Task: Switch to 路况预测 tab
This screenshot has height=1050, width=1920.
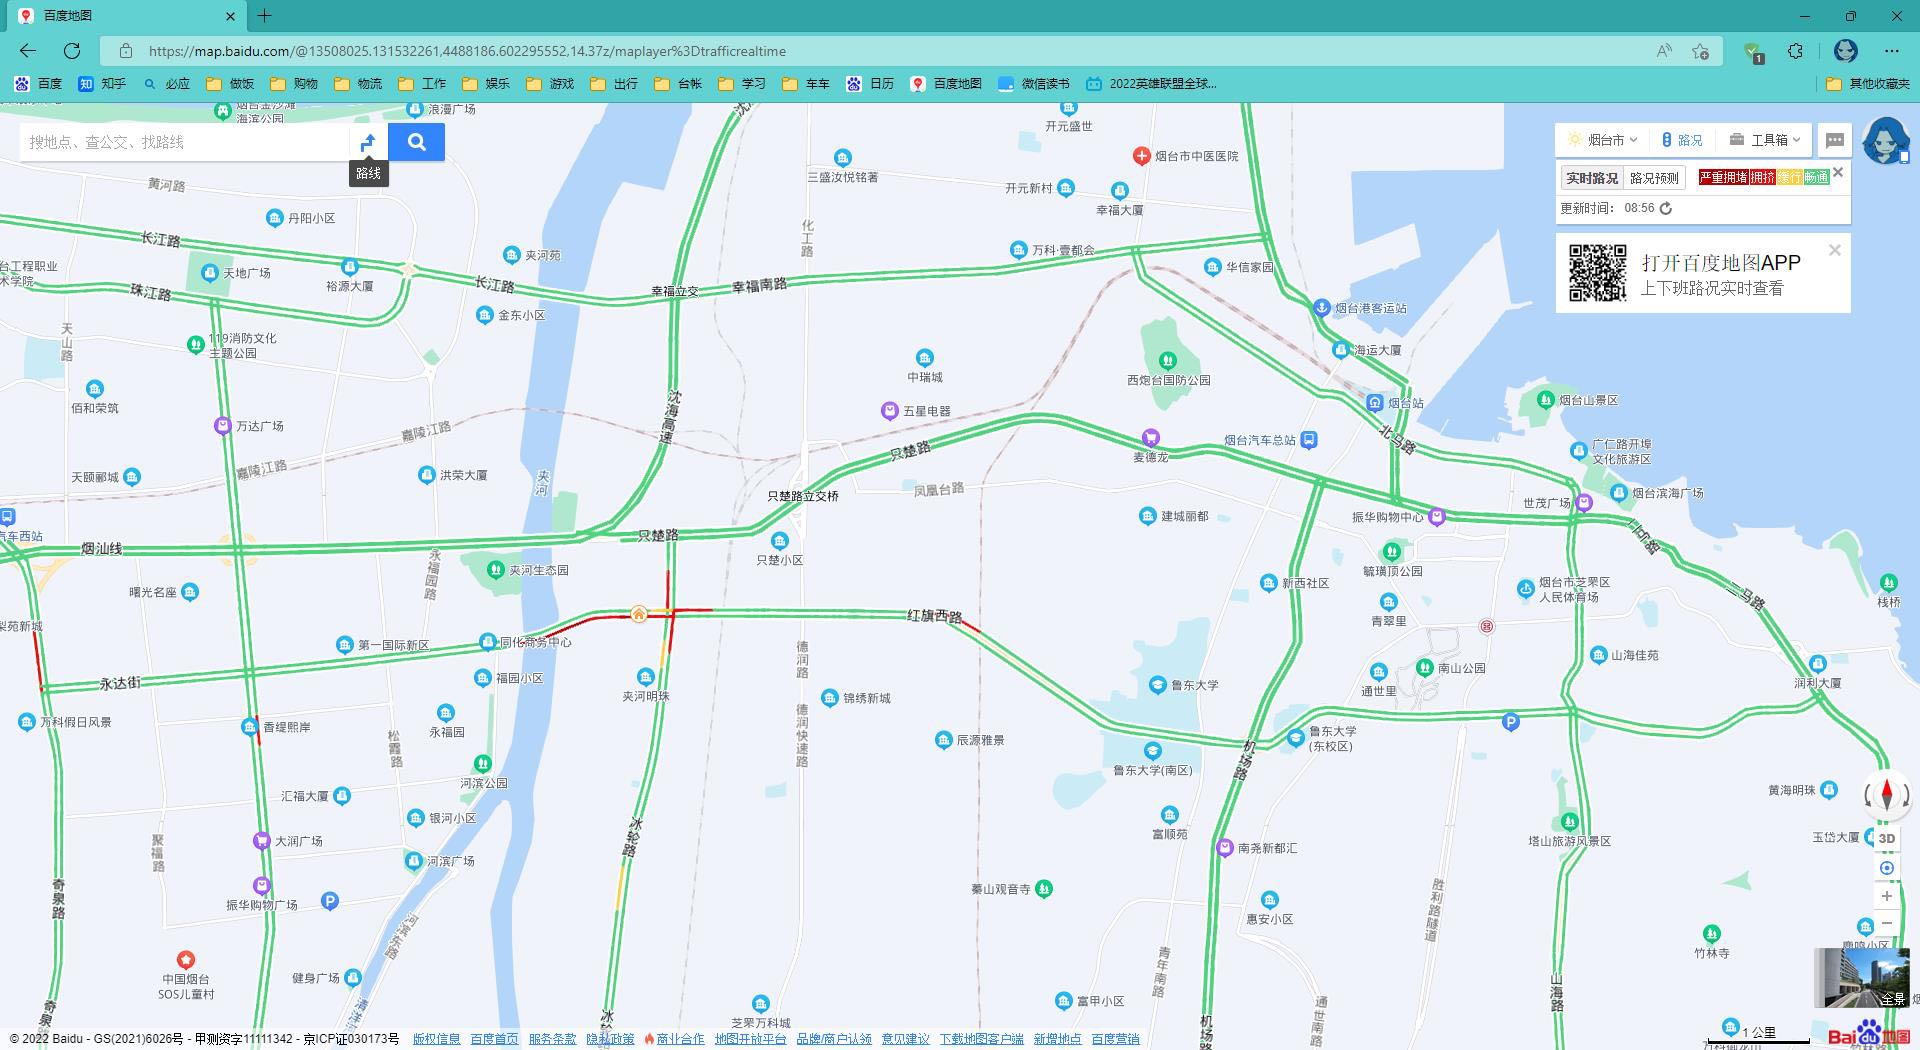Action: point(1654,178)
